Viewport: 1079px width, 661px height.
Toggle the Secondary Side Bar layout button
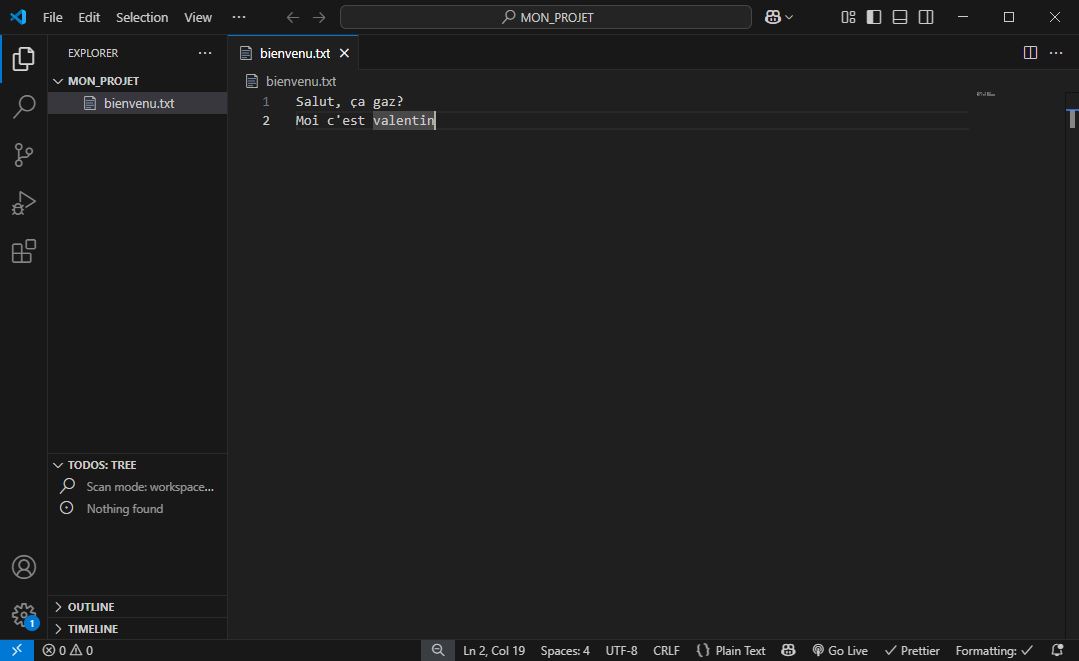[926, 17]
